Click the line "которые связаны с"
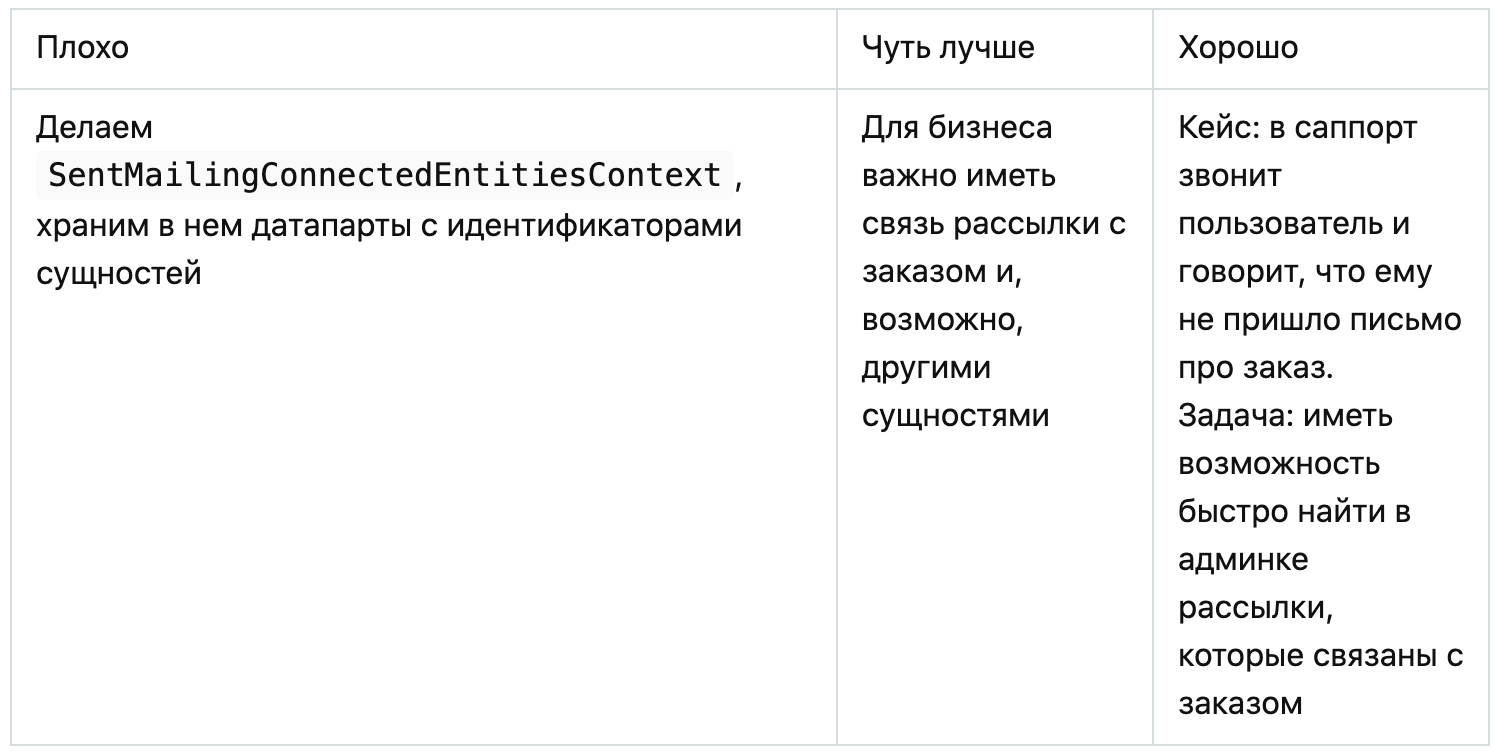Screen dimensions: 1498x752 [1320, 656]
